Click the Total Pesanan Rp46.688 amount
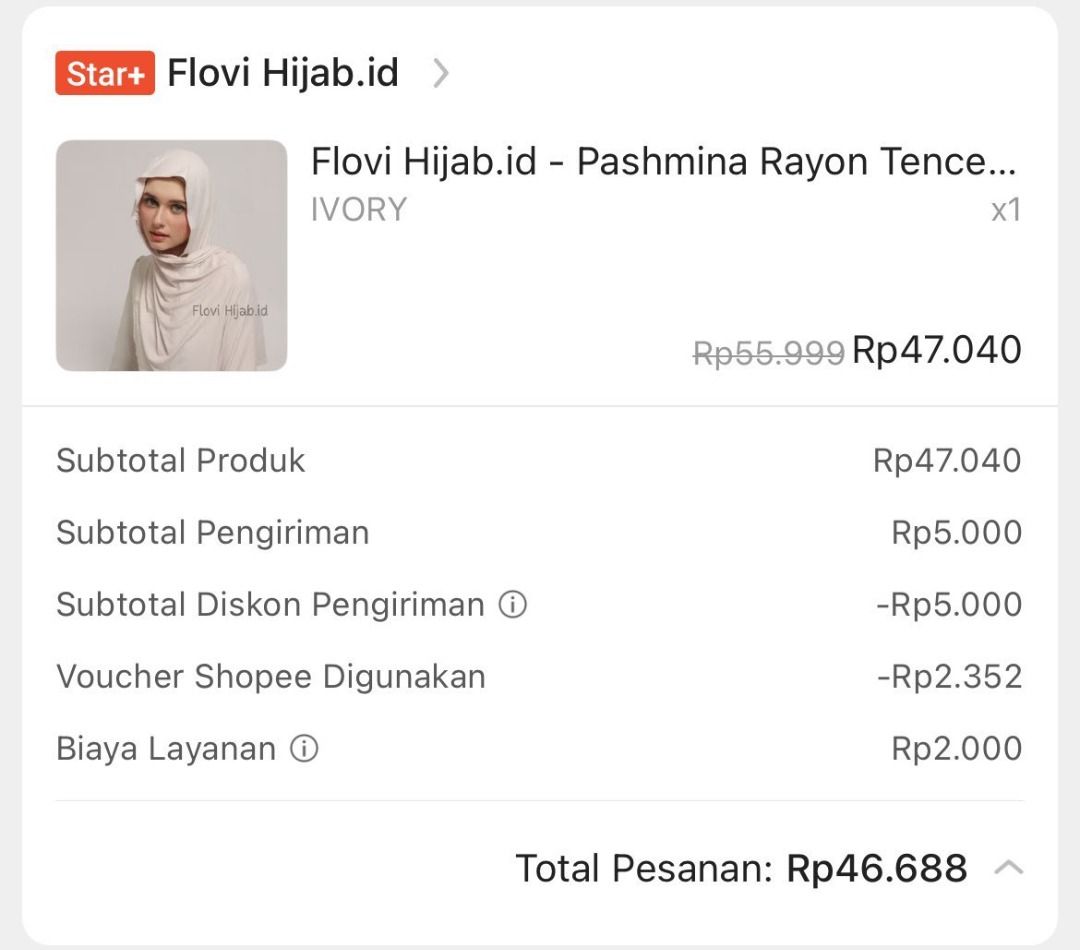1080x950 pixels. [876, 868]
